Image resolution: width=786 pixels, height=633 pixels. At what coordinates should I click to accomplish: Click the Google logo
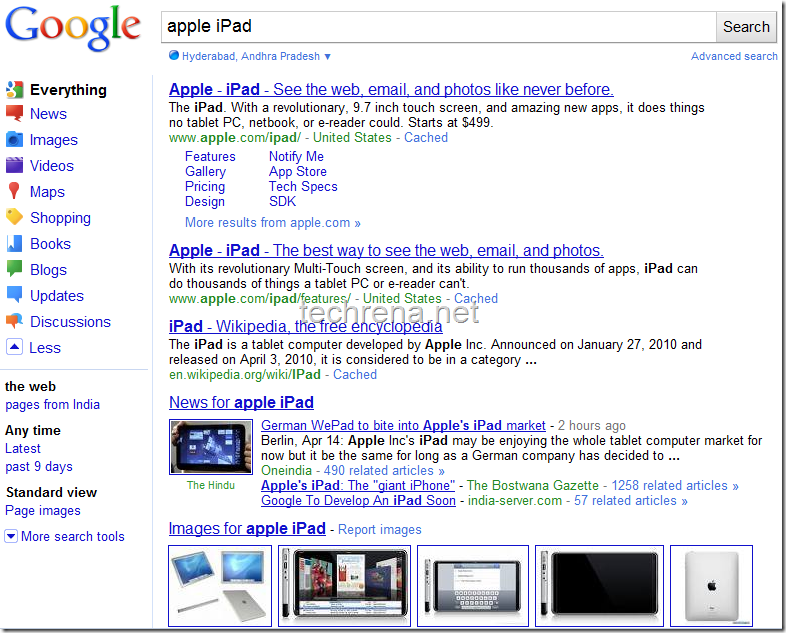73,28
